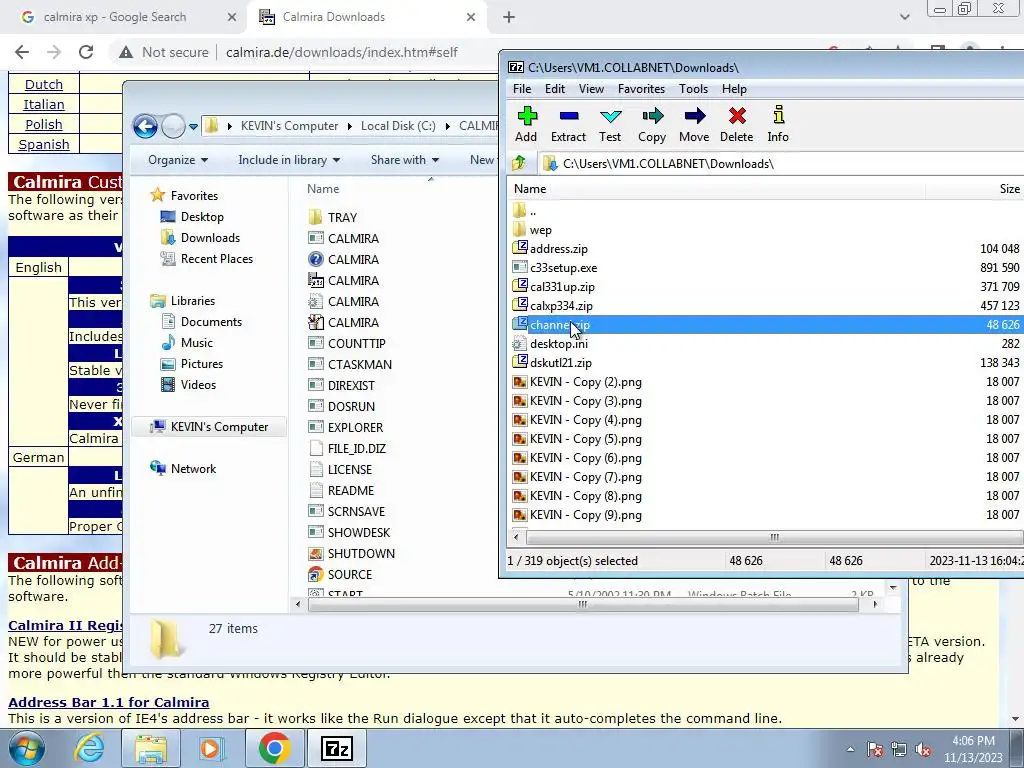Select the TRAY folder in Explorer
This screenshot has height=768, width=1024.
(342, 217)
